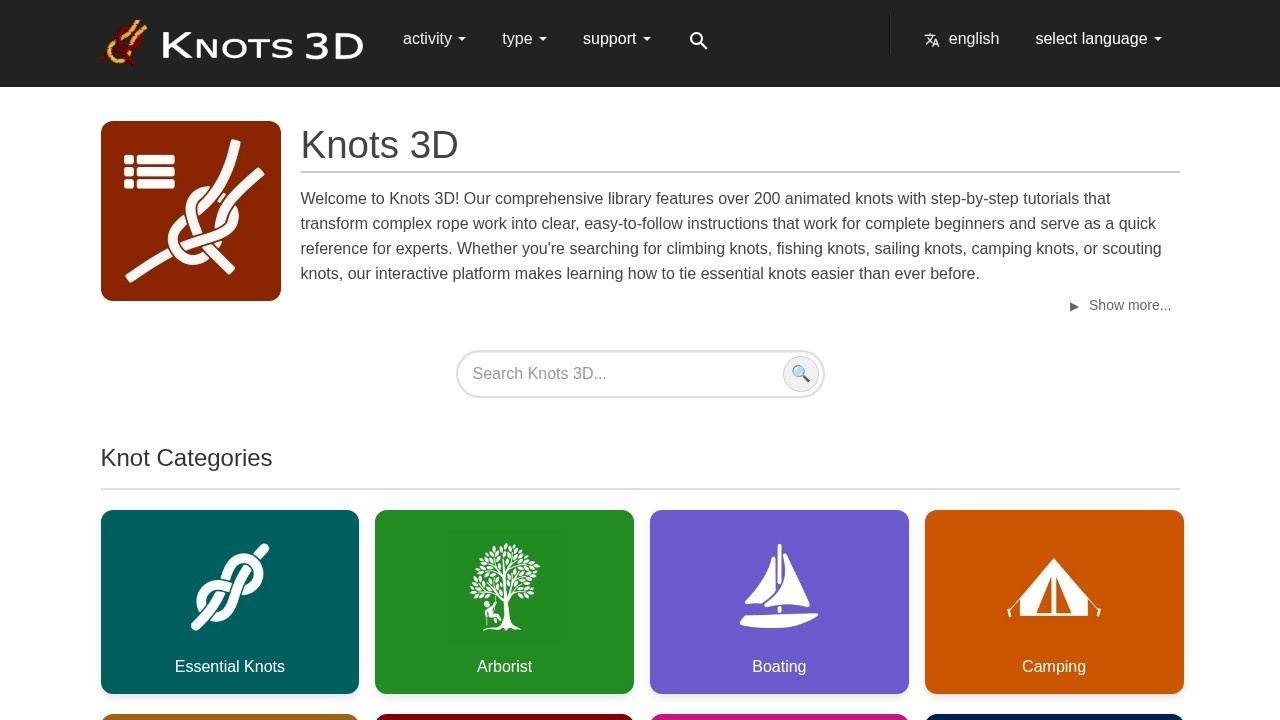
Task: Click the Essential Knots label
Action: click(230, 666)
